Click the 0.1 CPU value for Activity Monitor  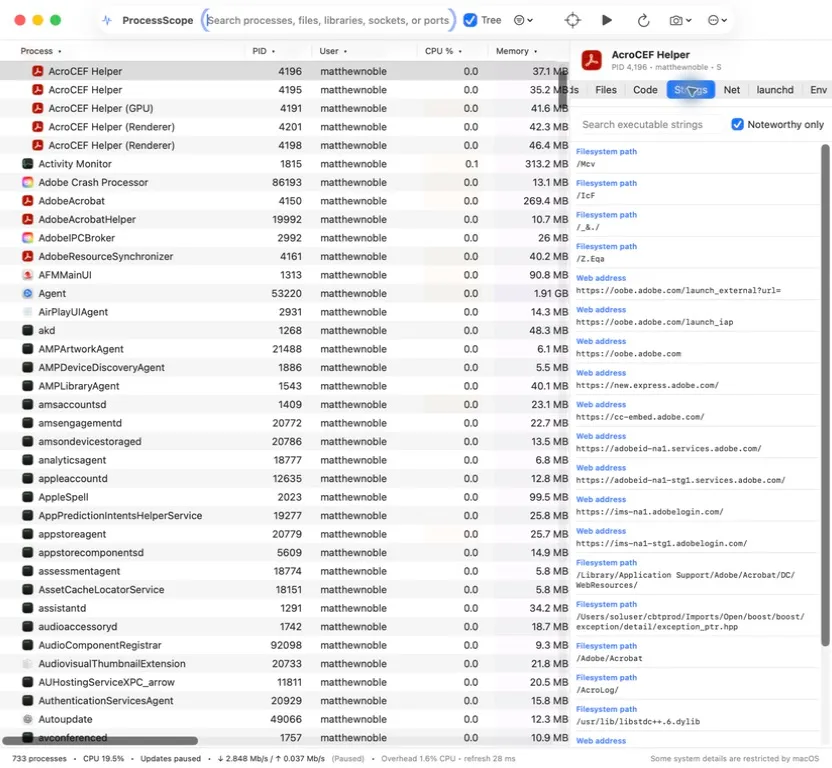tap(471, 163)
